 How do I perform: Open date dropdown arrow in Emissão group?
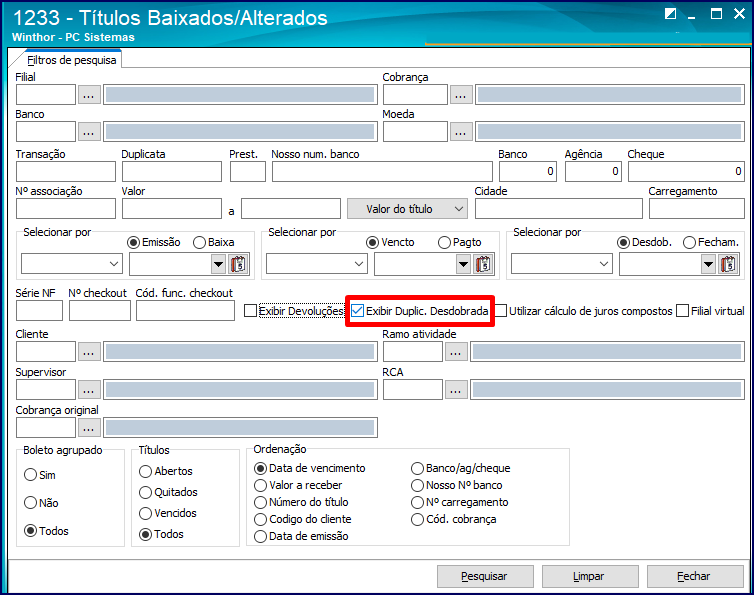coord(218,264)
